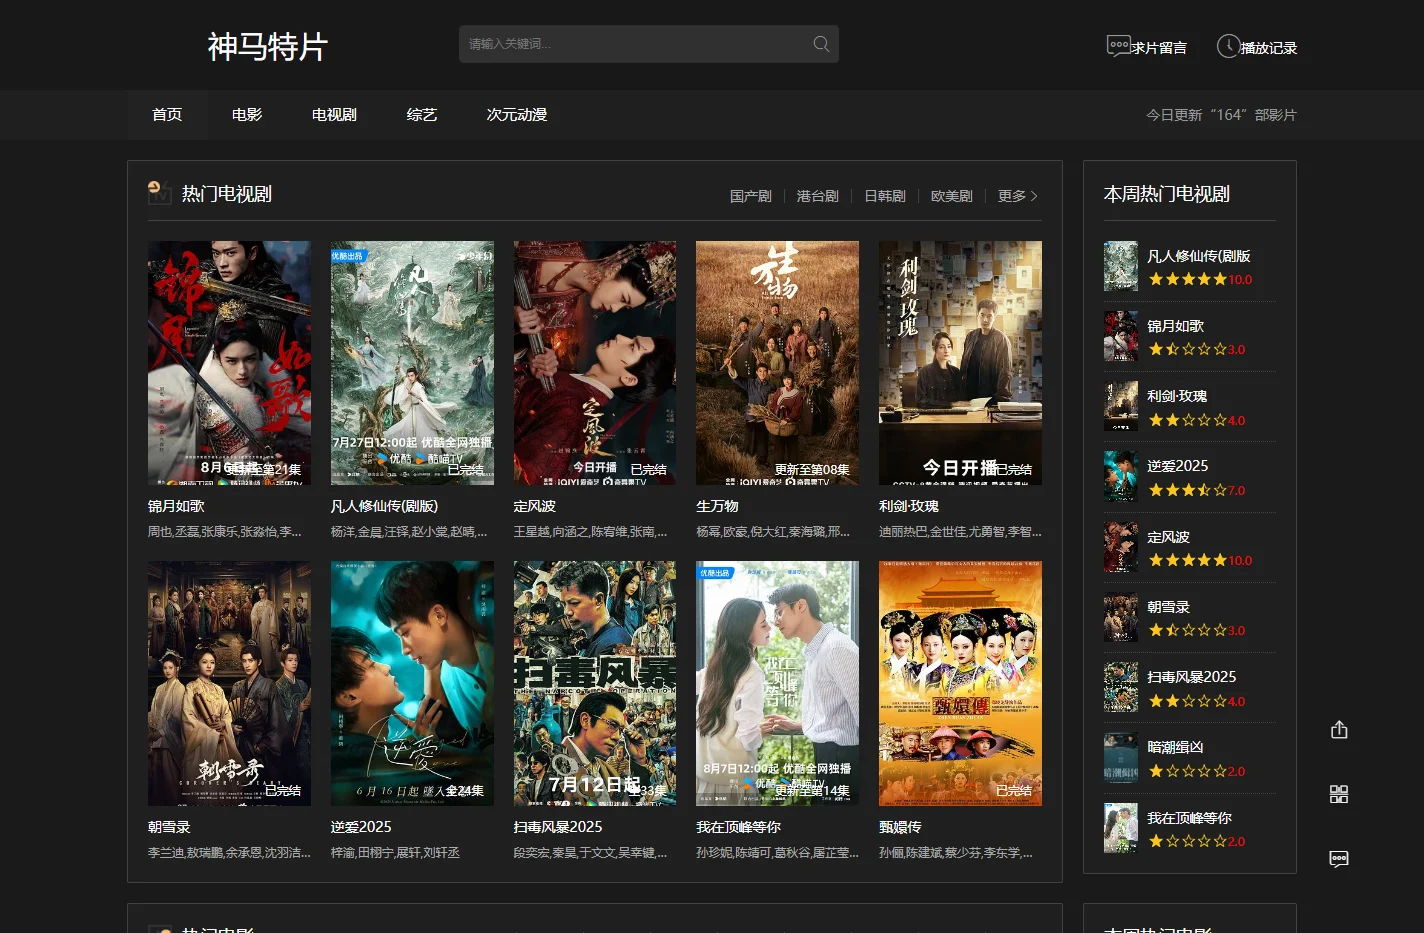1424x933 pixels.
Task: Open 生万物 poster
Action: (777, 363)
